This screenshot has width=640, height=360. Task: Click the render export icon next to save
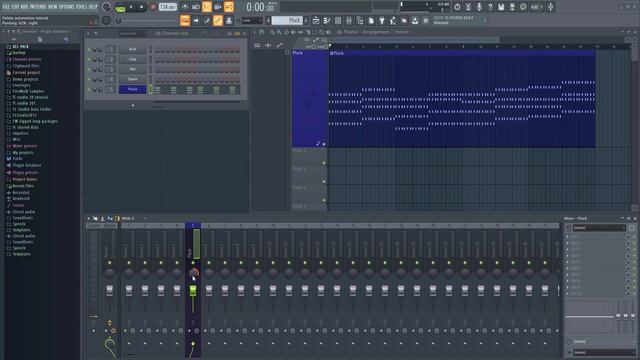tap(512, 7)
